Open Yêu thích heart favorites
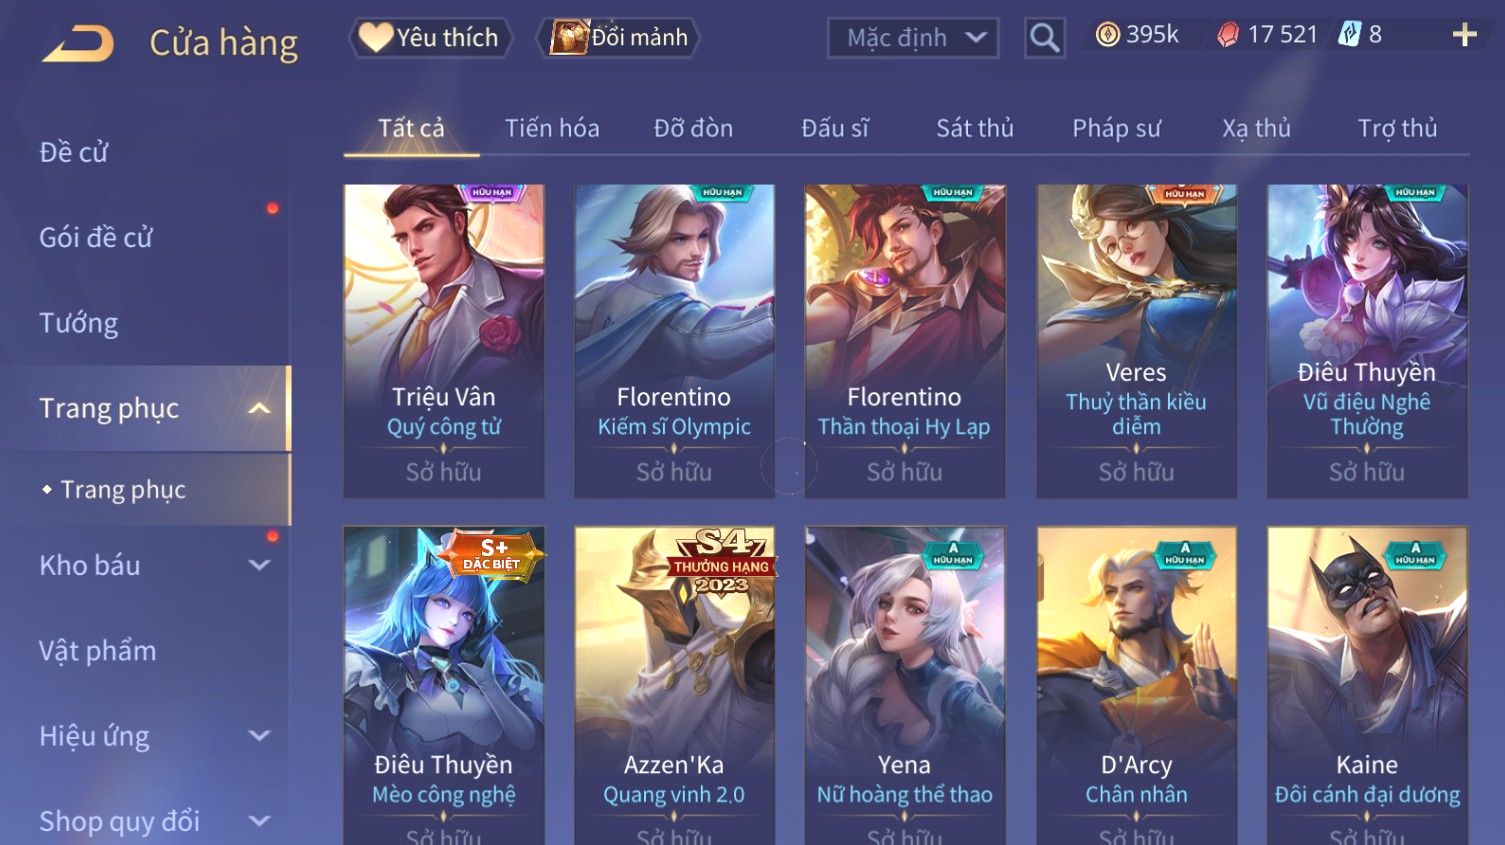The width and height of the screenshot is (1505, 845). point(430,38)
